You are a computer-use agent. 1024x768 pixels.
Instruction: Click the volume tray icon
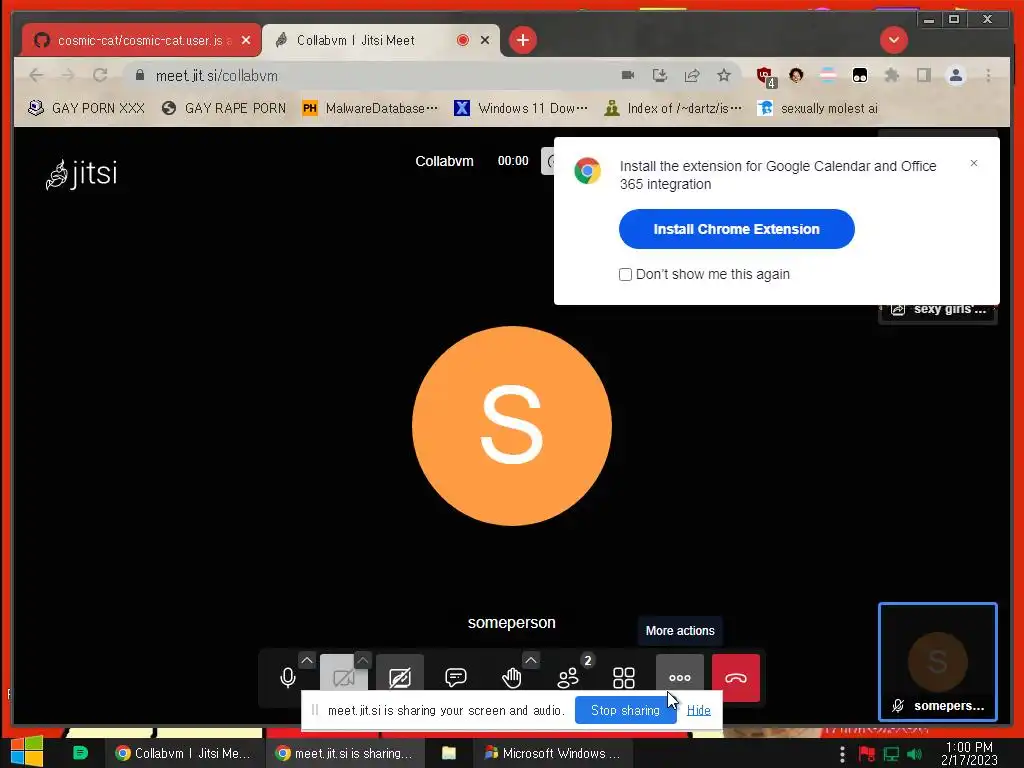point(914,754)
